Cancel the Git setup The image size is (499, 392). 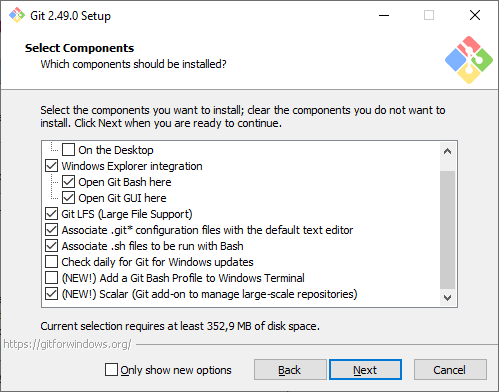point(450,370)
